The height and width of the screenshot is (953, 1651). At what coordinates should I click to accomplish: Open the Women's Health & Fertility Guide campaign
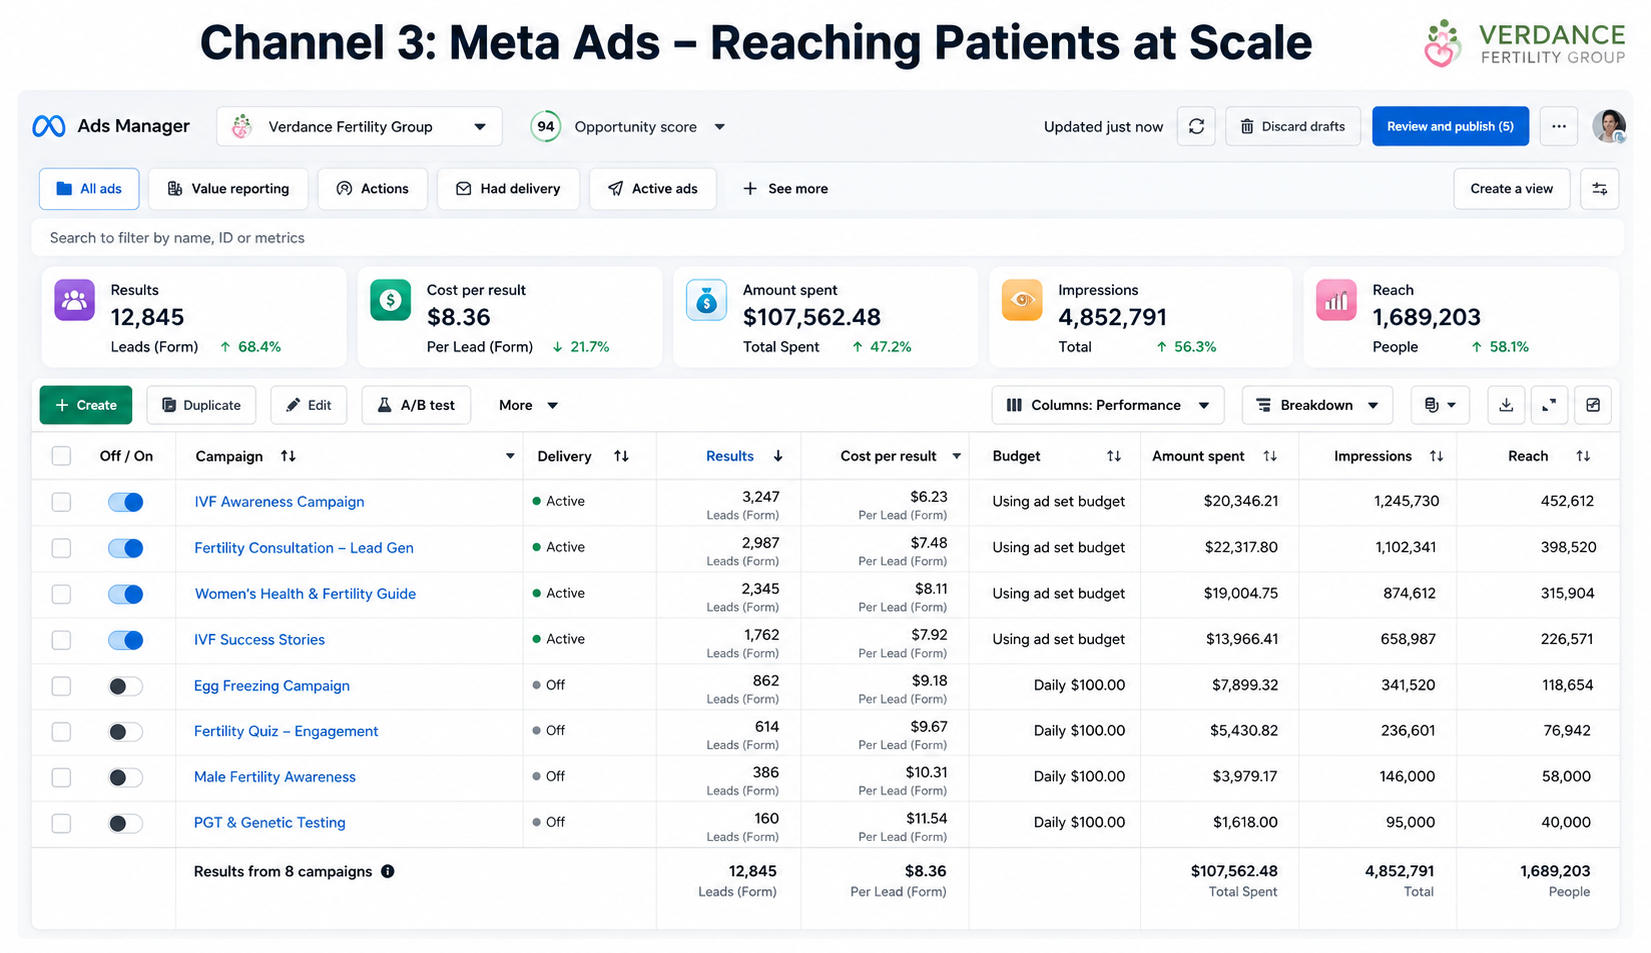tap(305, 594)
